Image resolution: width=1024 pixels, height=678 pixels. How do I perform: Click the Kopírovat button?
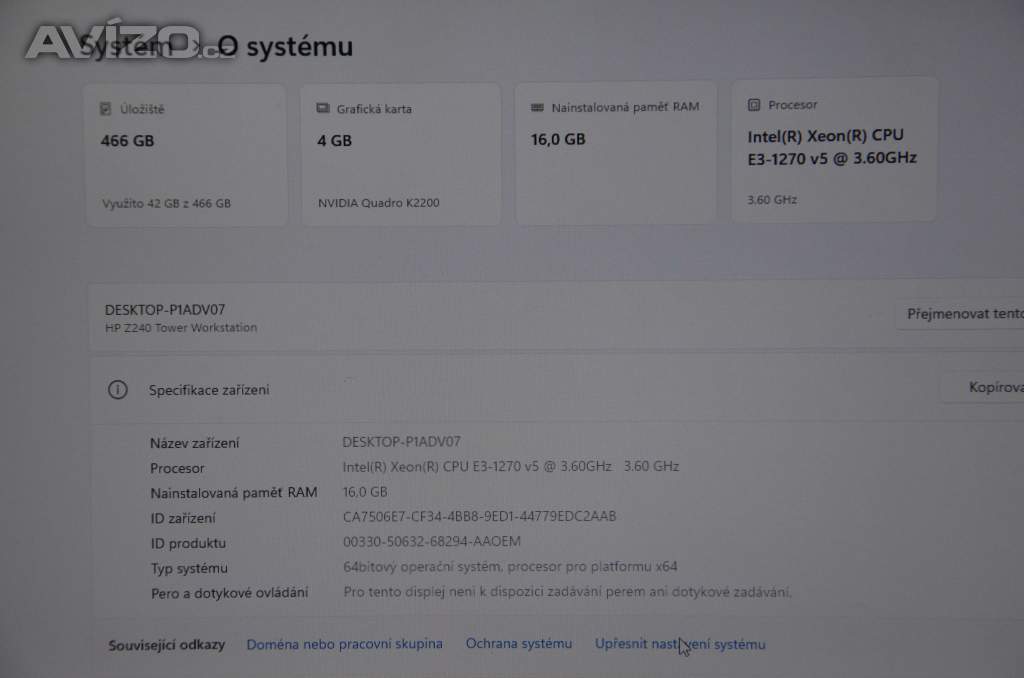click(983, 387)
